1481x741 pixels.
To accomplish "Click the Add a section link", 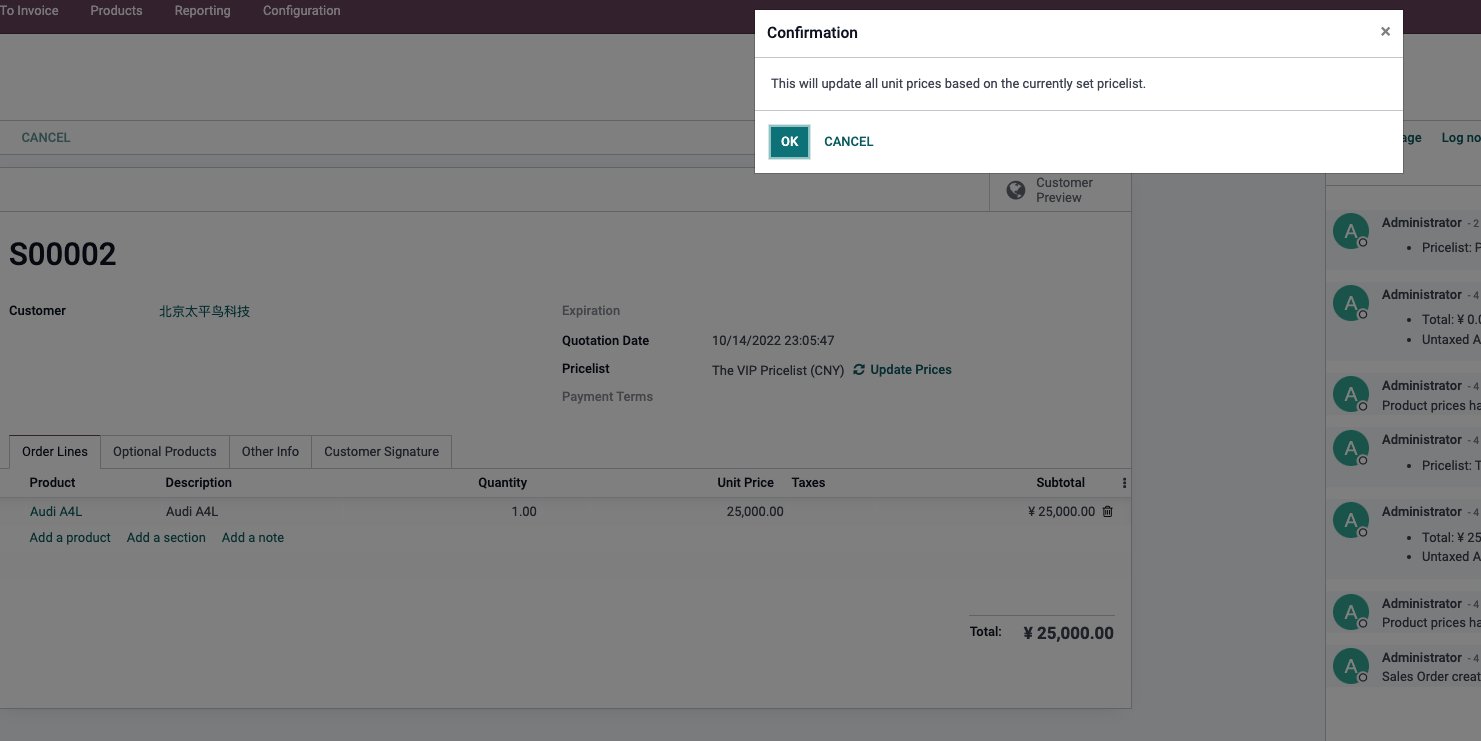I will click(166, 538).
